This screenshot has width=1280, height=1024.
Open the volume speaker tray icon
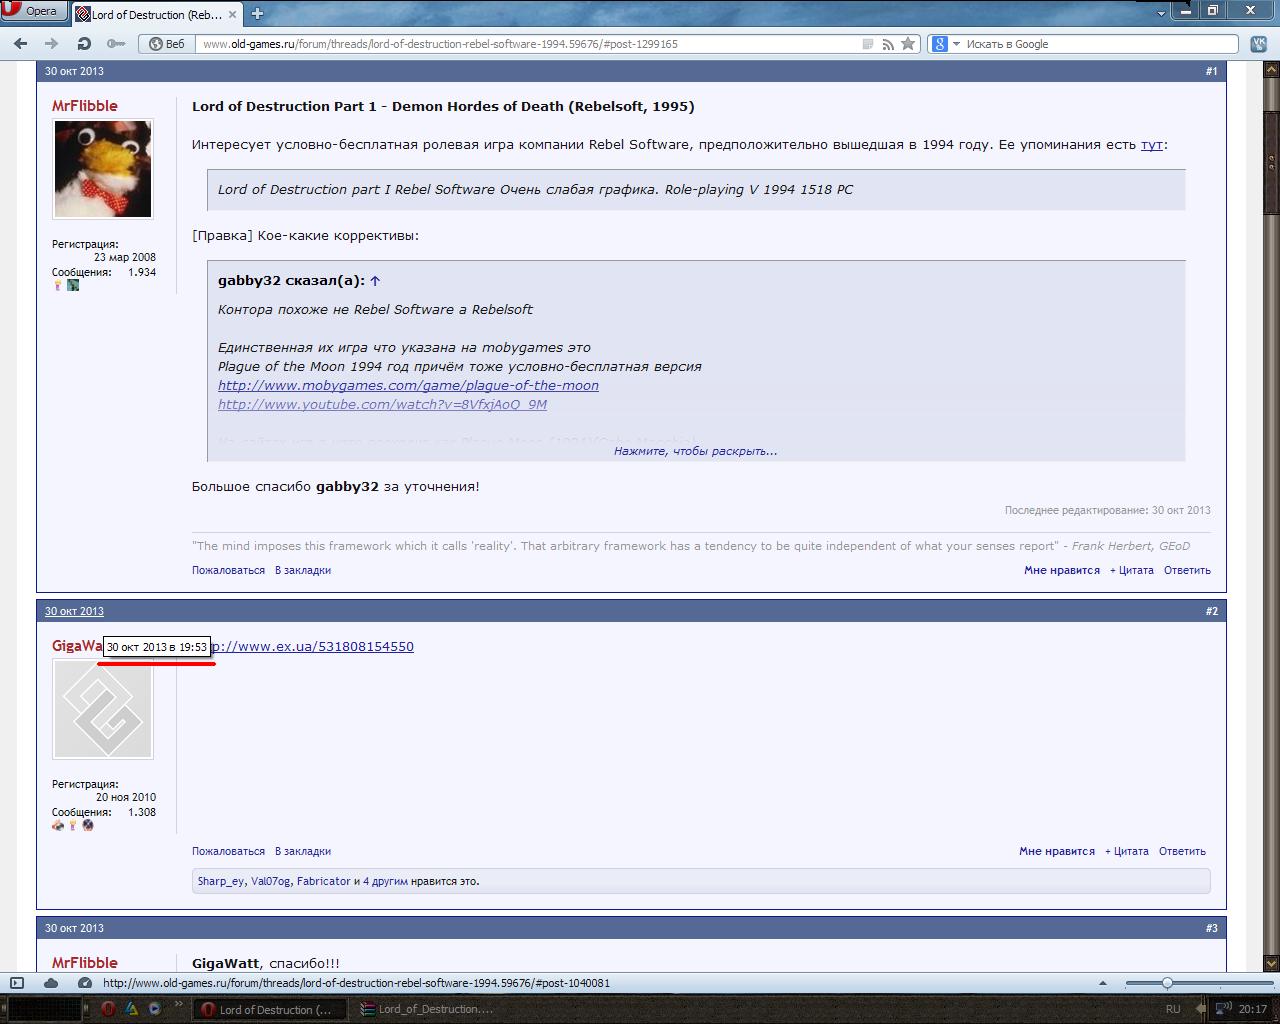1224,1009
